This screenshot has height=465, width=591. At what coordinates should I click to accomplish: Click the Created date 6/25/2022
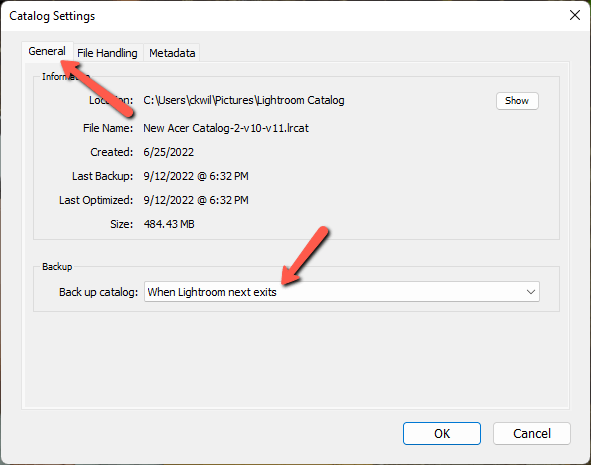[x=168, y=152]
